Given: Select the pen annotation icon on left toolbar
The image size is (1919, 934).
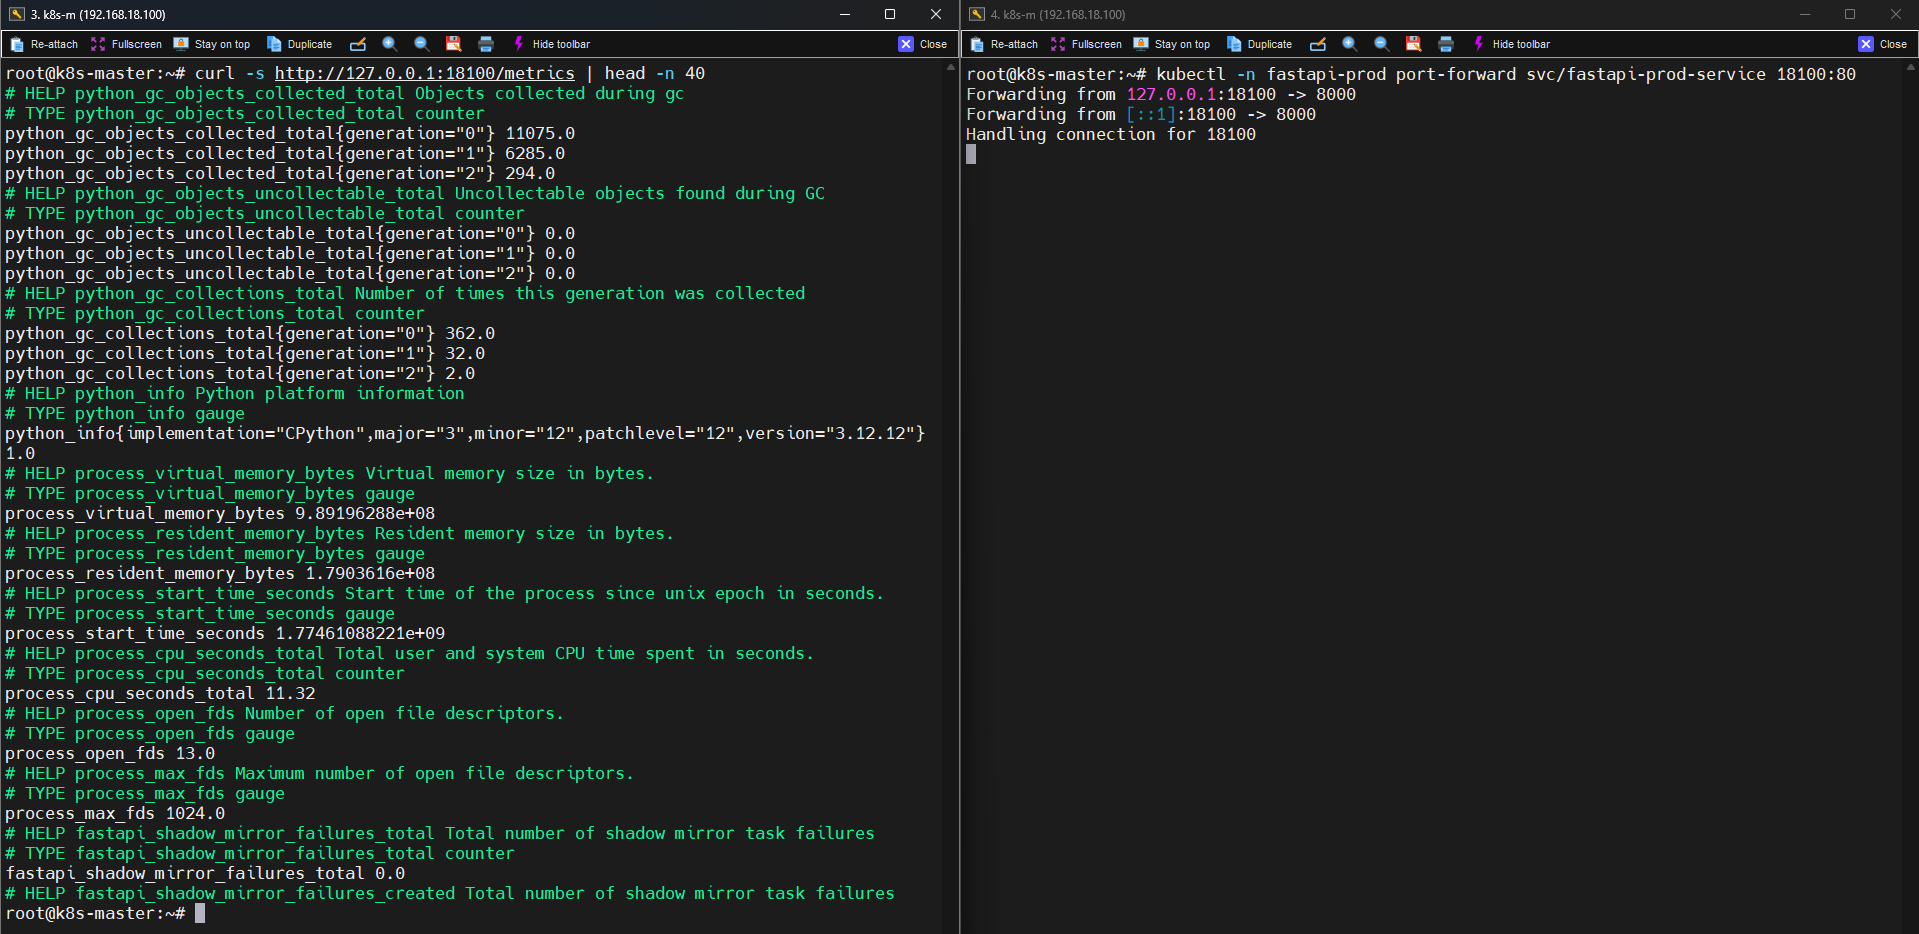Looking at the screenshot, I should click(358, 44).
